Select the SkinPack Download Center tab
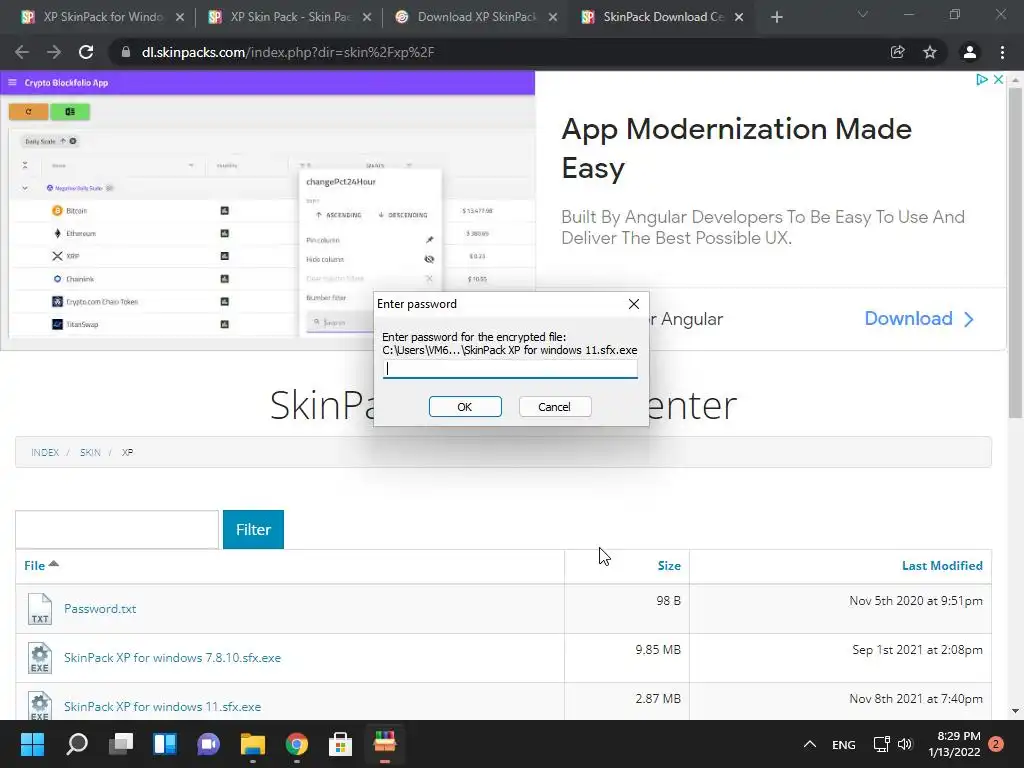 663,17
